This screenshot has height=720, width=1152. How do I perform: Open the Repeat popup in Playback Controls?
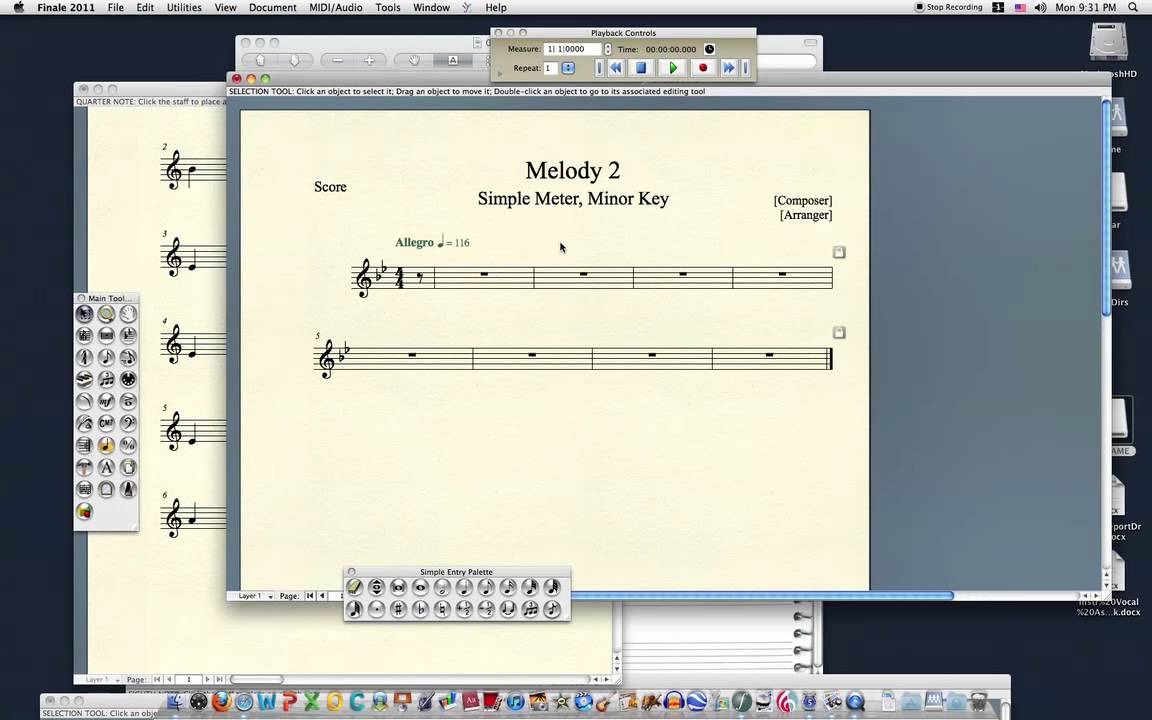coord(568,68)
